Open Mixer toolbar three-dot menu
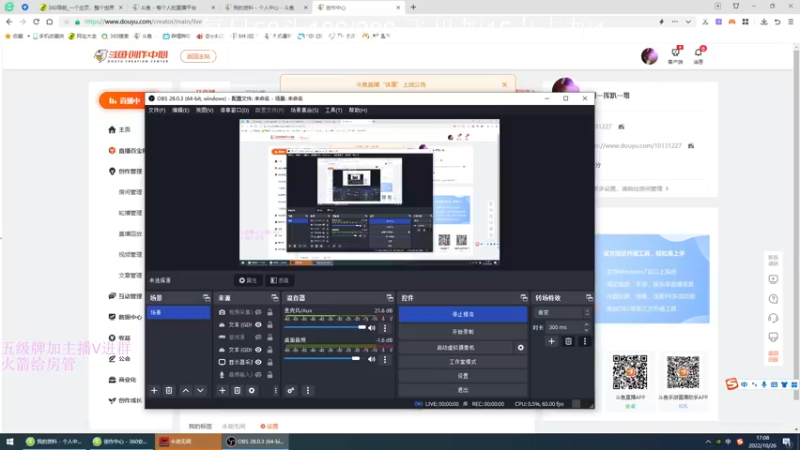This screenshot has height=450, width=800. coord(308,390)
